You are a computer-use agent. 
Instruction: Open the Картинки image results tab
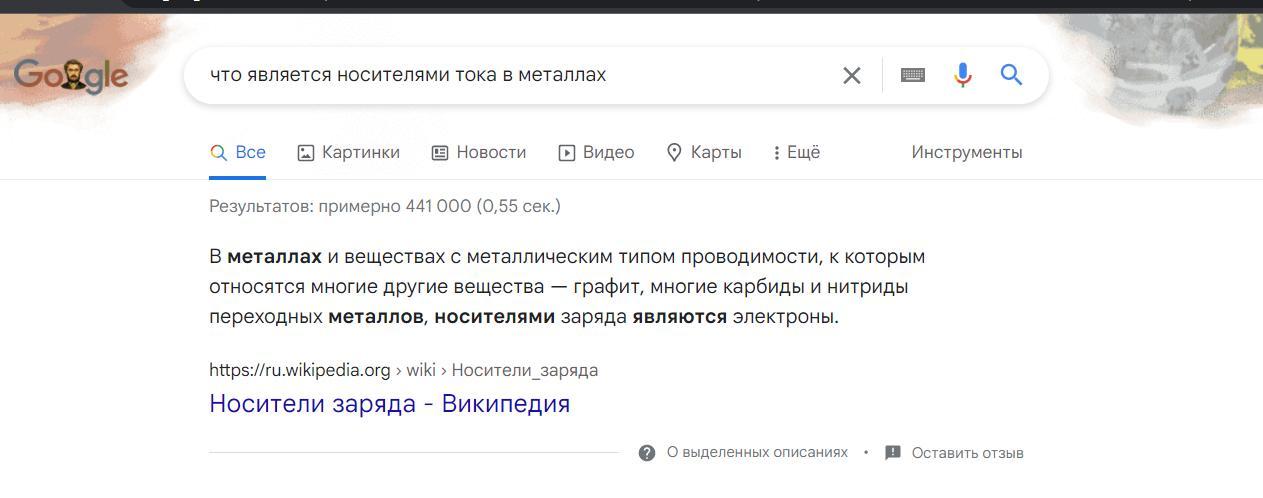348,153
